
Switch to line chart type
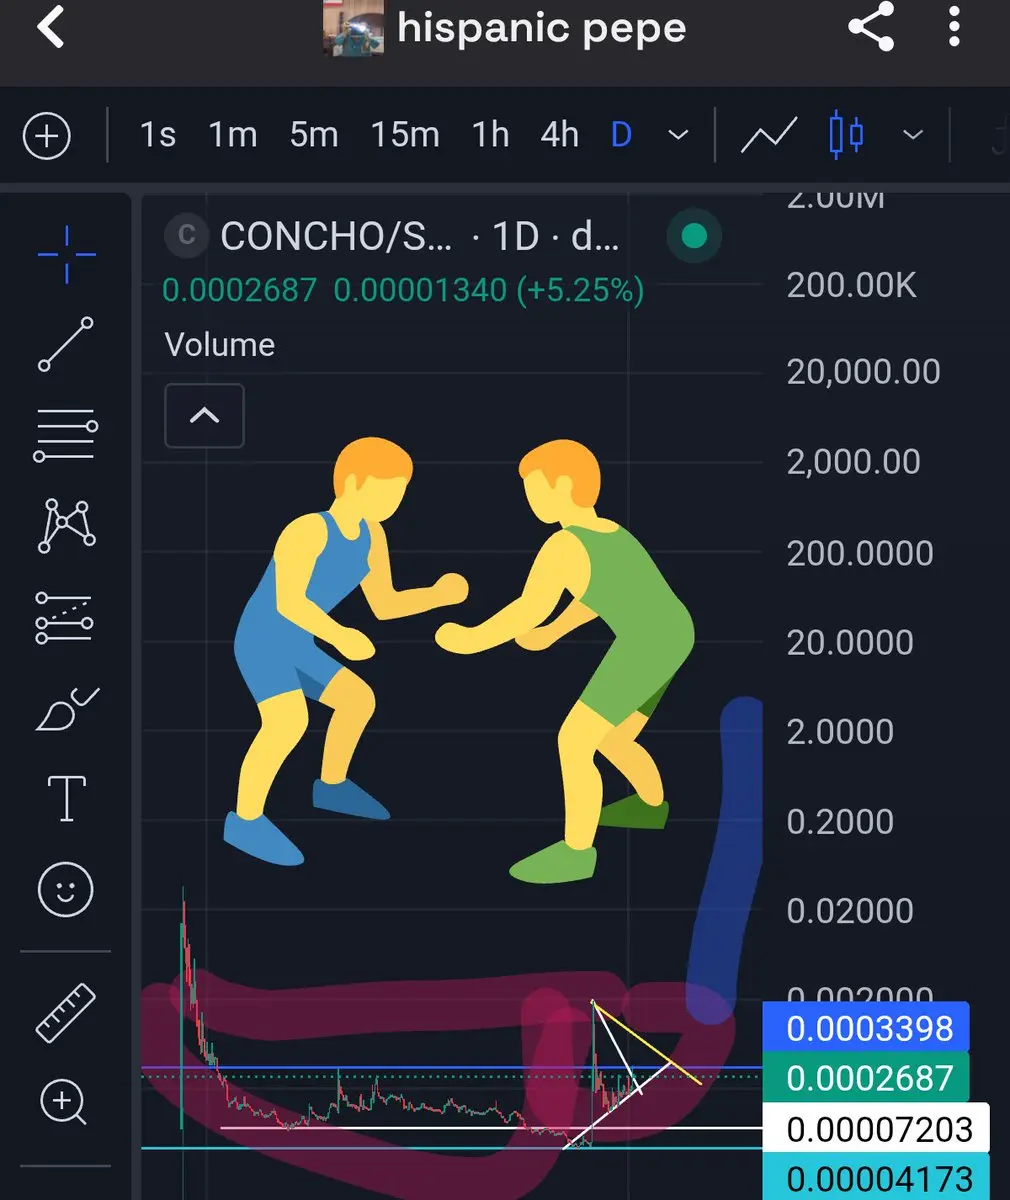point(768,135)
